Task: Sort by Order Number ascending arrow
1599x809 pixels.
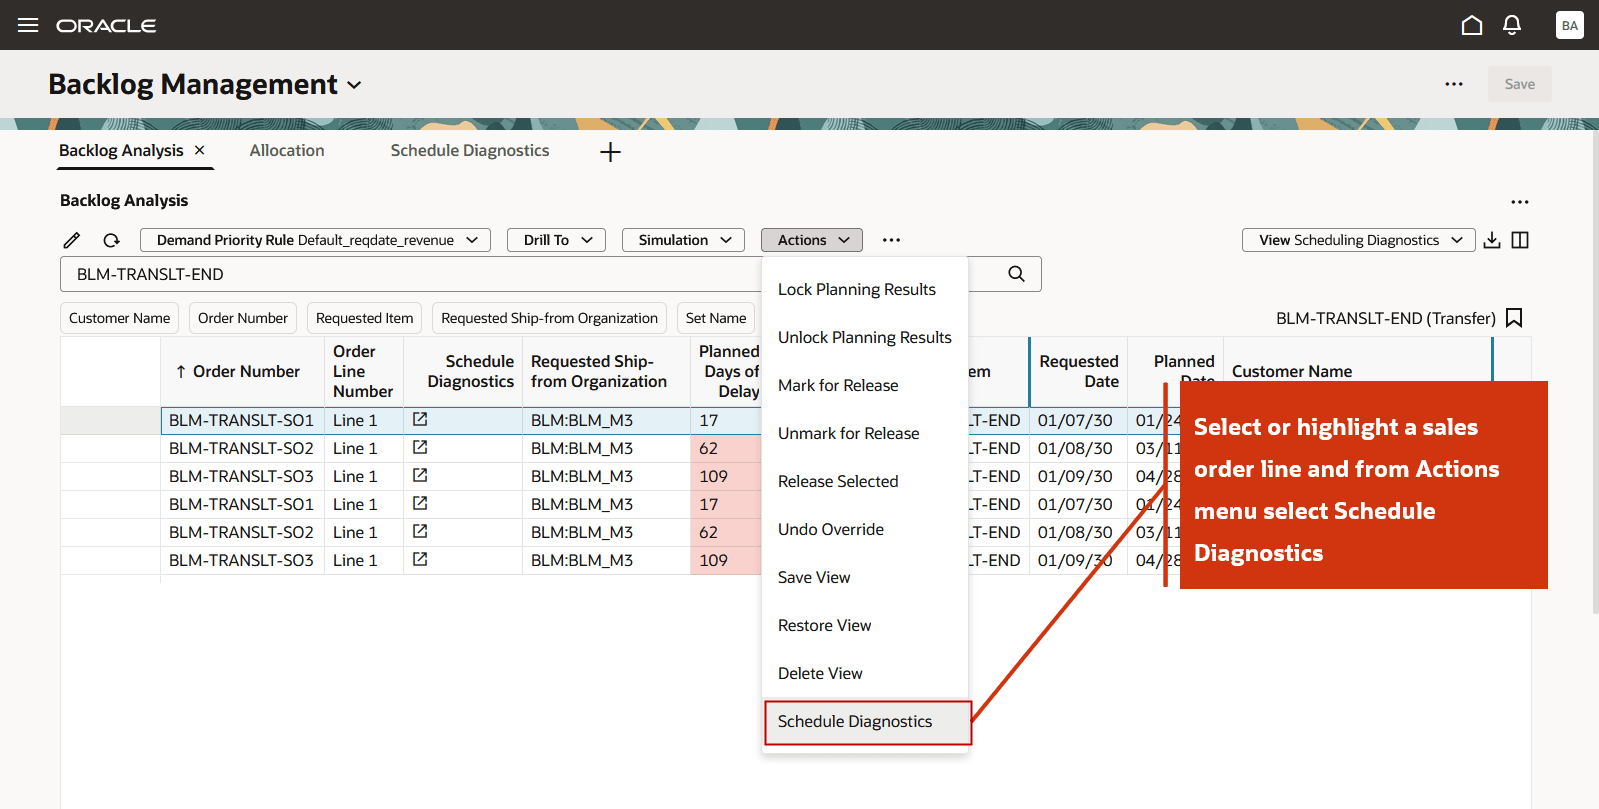Action: [181, 372]
